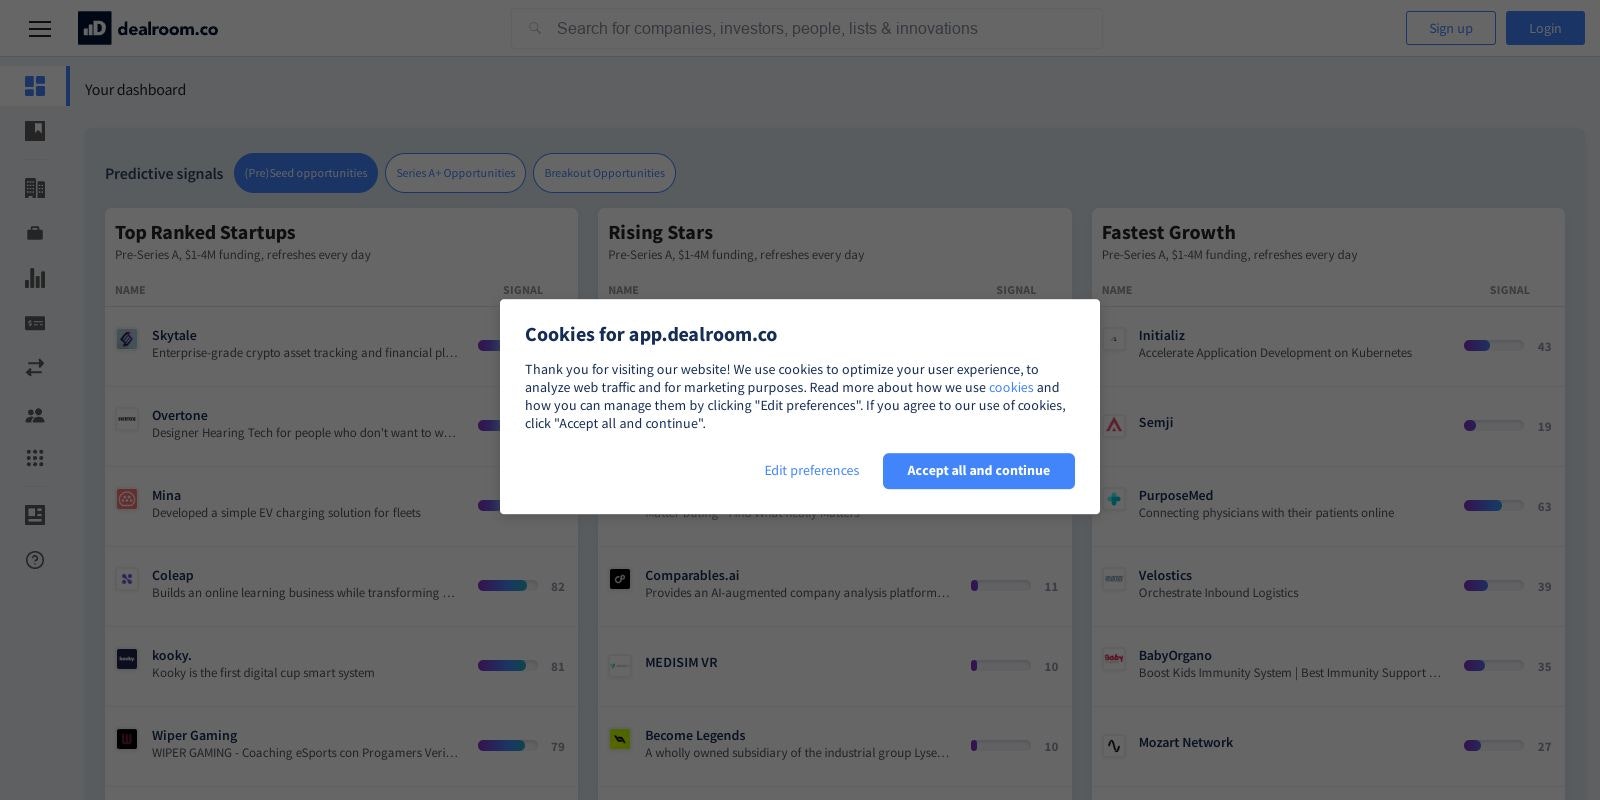
Task: Click the Velostics company logo
Action: pos(1114,579)
